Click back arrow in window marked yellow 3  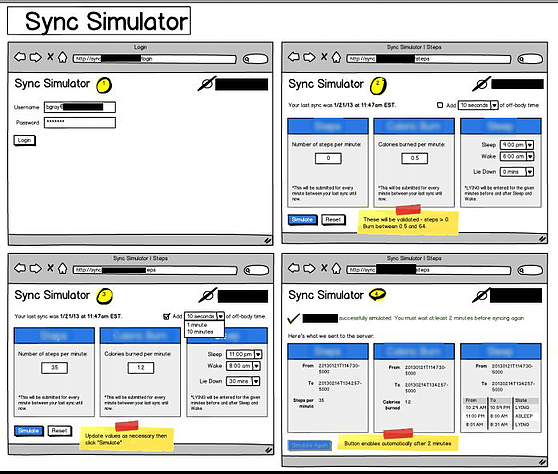(x=20, y=268)
